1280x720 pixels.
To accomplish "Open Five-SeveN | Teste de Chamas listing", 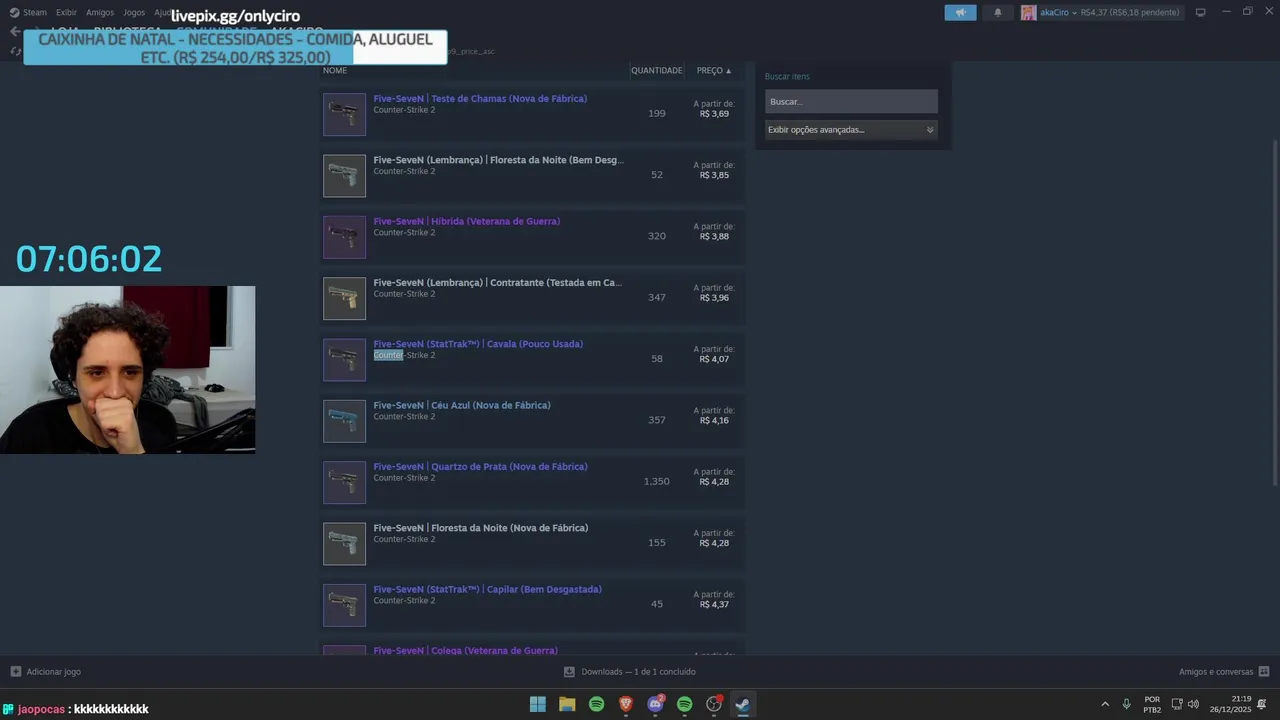I will (480, 99).
